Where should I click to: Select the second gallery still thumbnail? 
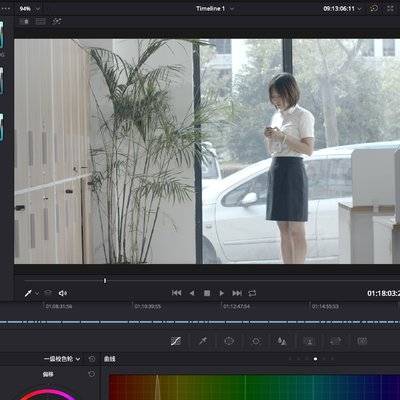click(2, 81)
